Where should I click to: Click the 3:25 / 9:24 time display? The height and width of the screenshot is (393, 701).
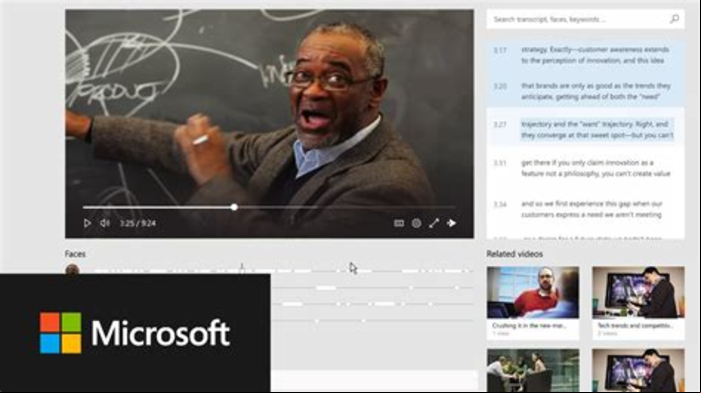coord(138,223)
